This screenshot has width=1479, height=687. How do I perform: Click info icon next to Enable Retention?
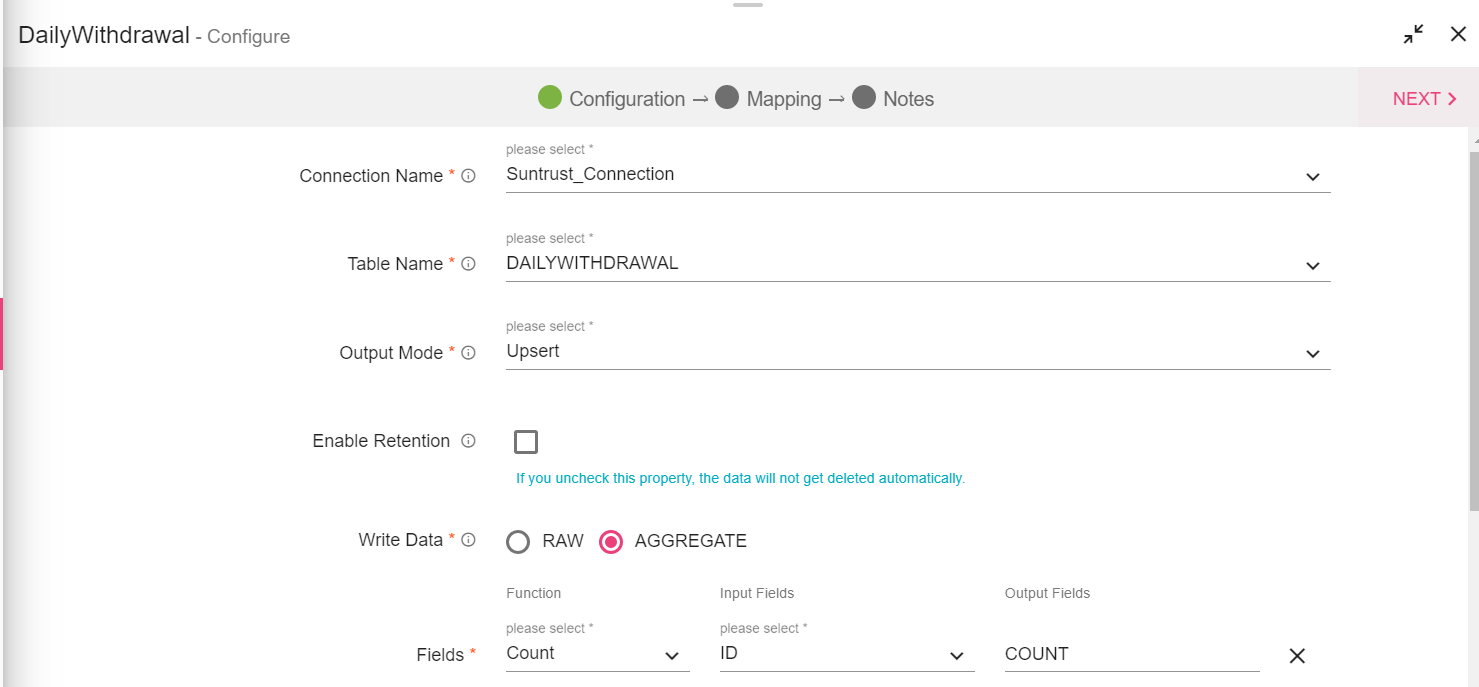pos(468,441)
